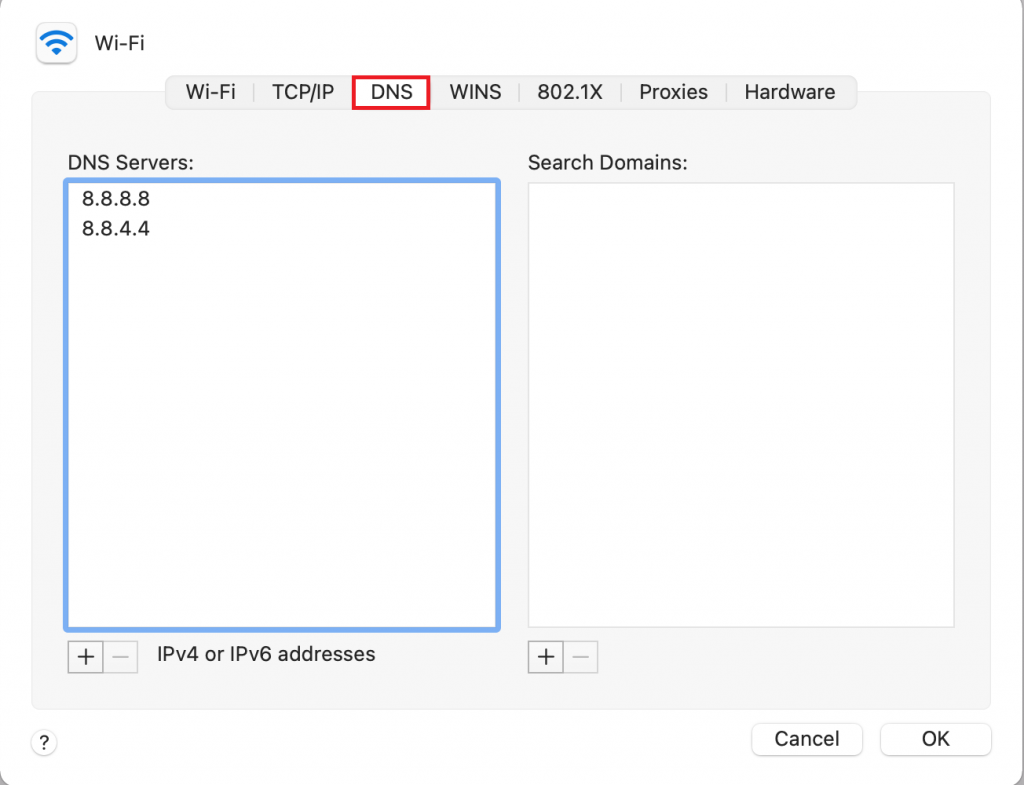Click the Cancel button
Screen dimensions: 1024x785
(x=806, y=739)
